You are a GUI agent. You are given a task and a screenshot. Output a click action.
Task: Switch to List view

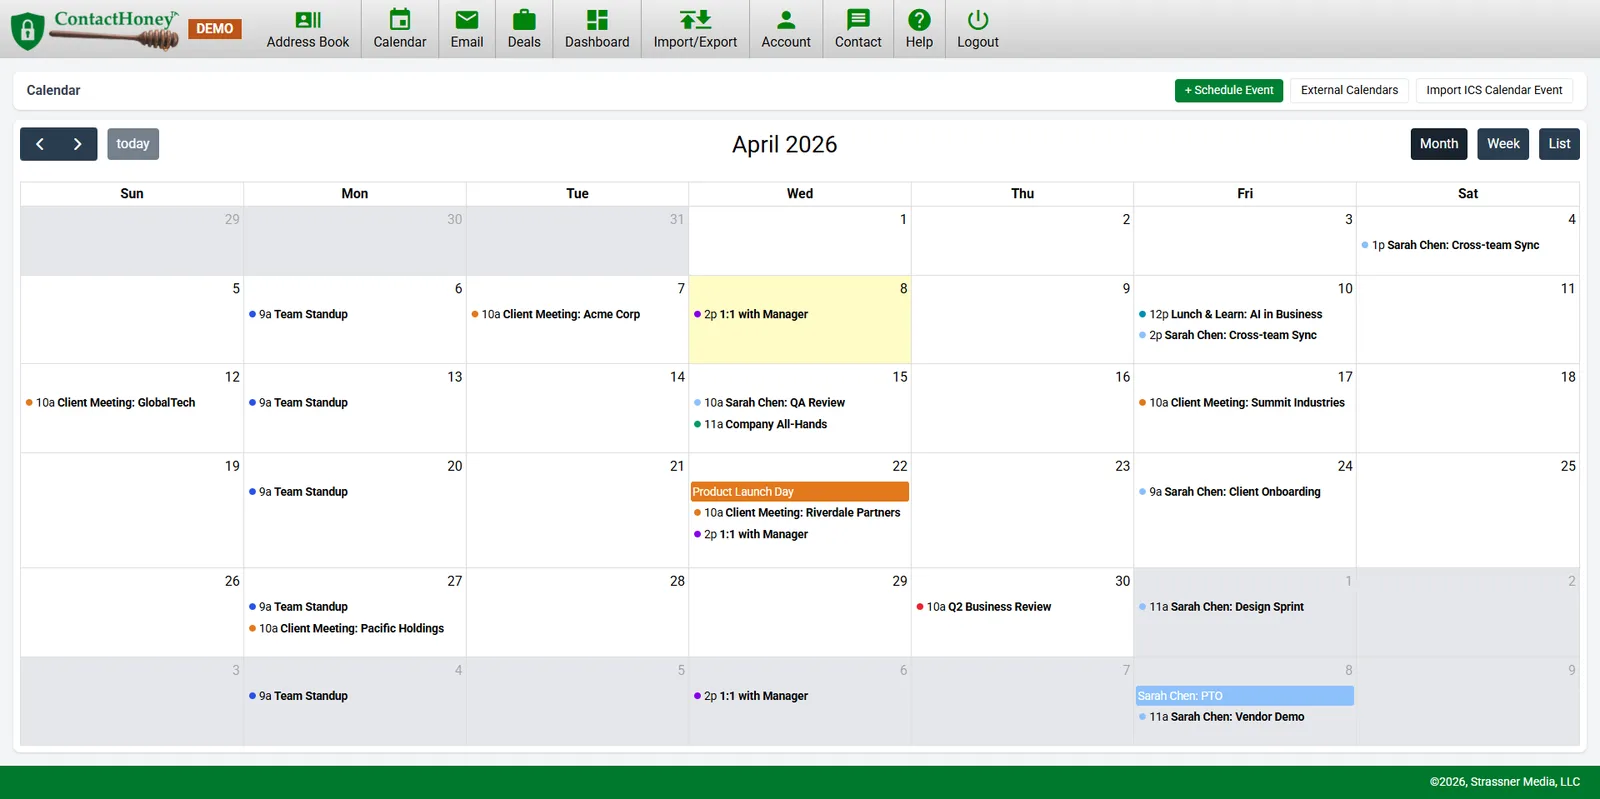tap(1559, 144)
